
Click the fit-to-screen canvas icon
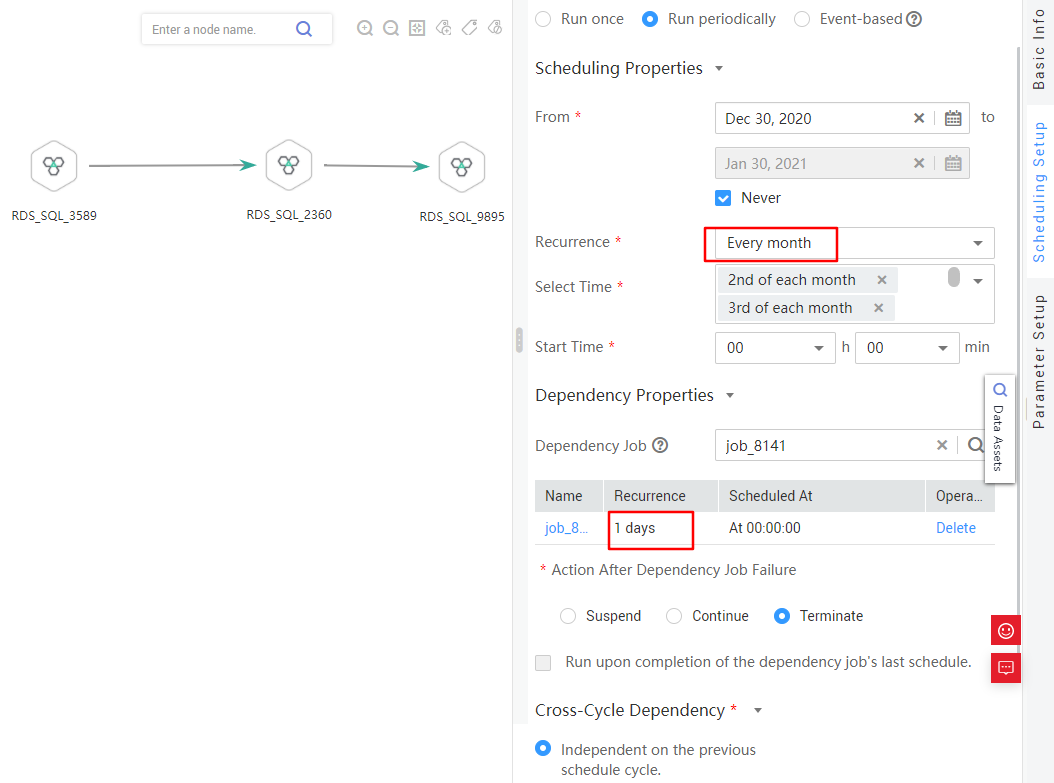(x=417, y=28)
